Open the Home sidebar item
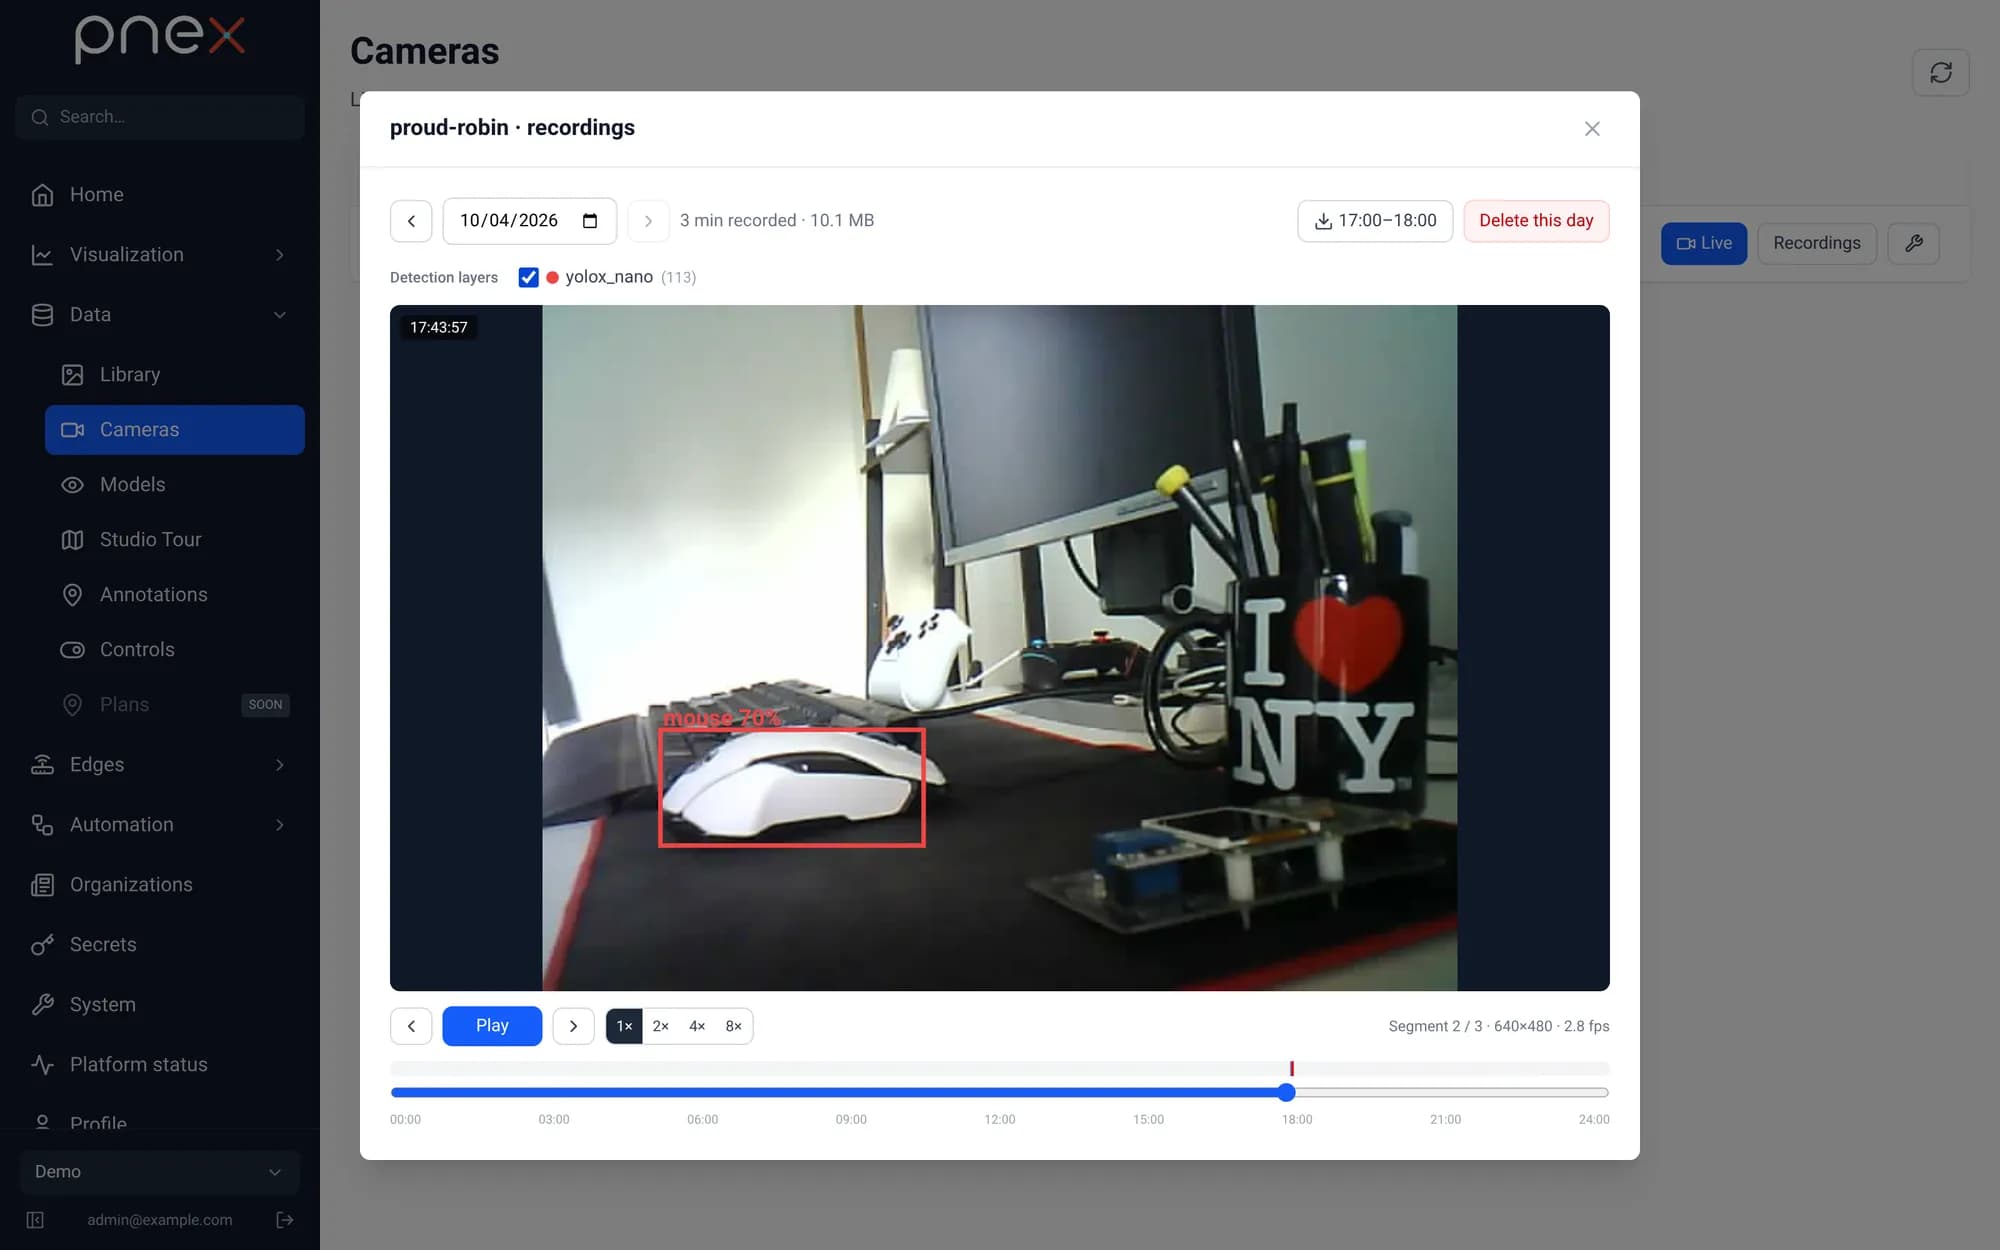 (x=160, y=194)
